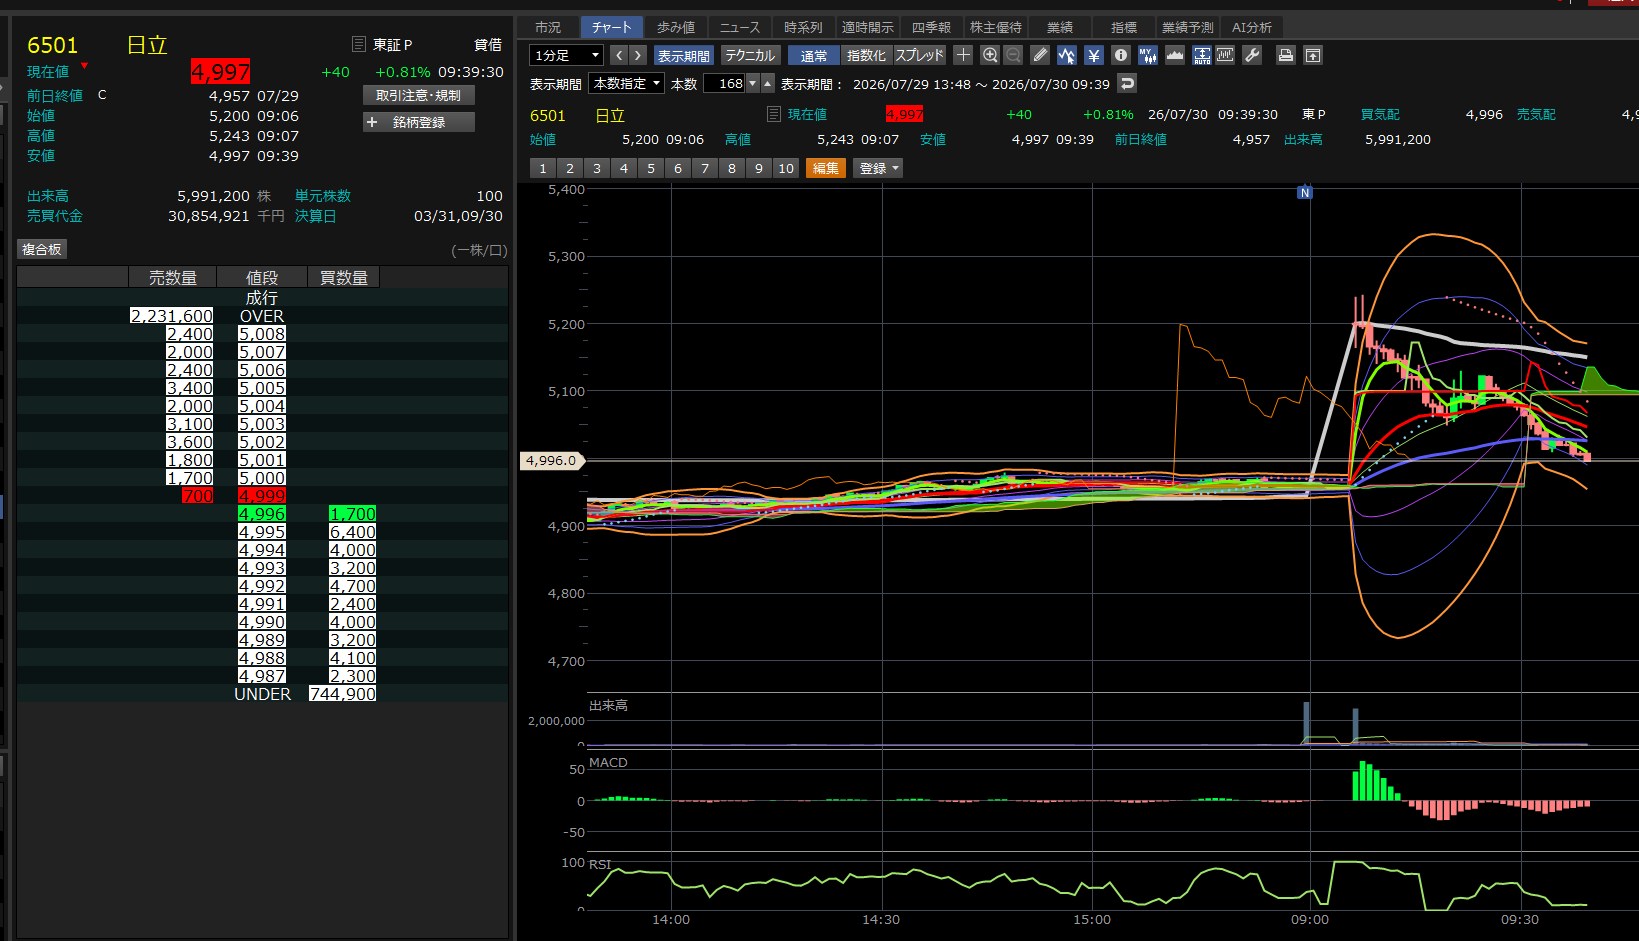This screenshot has width=1639, height=941.
Task: Toggle the スプレッド chart mode
Action: (x=920, y=55)
